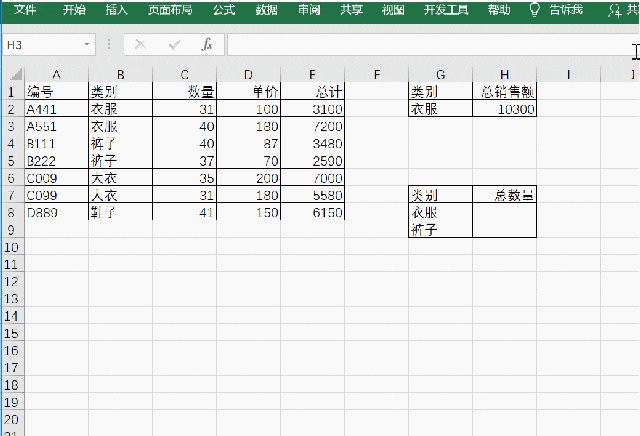This screenshot has height=436, width=640.
Task: Select column D header
Action: pos(249,74)
